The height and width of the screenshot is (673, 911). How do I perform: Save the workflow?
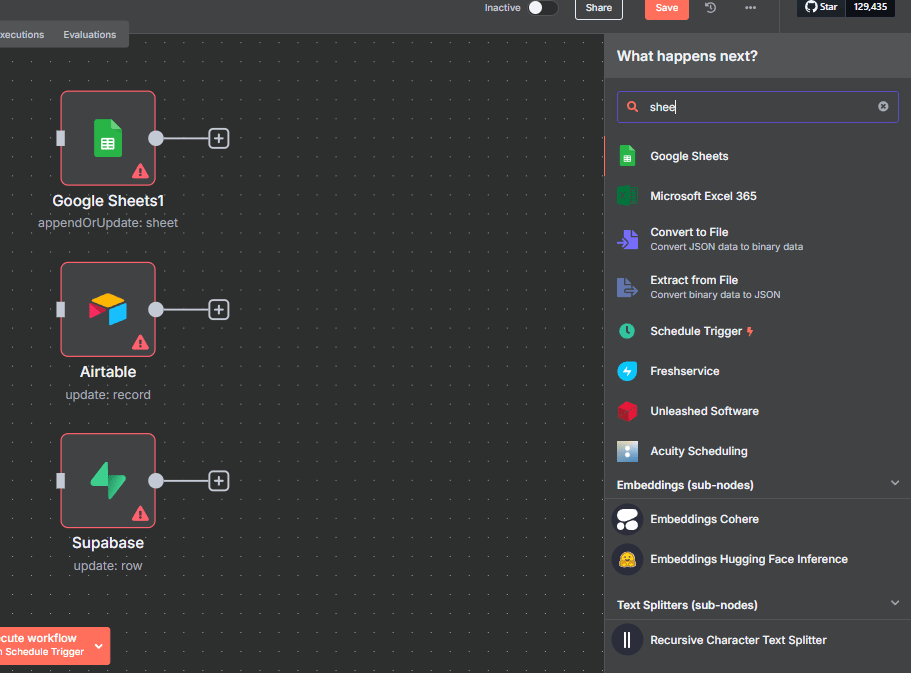(667, 8)
